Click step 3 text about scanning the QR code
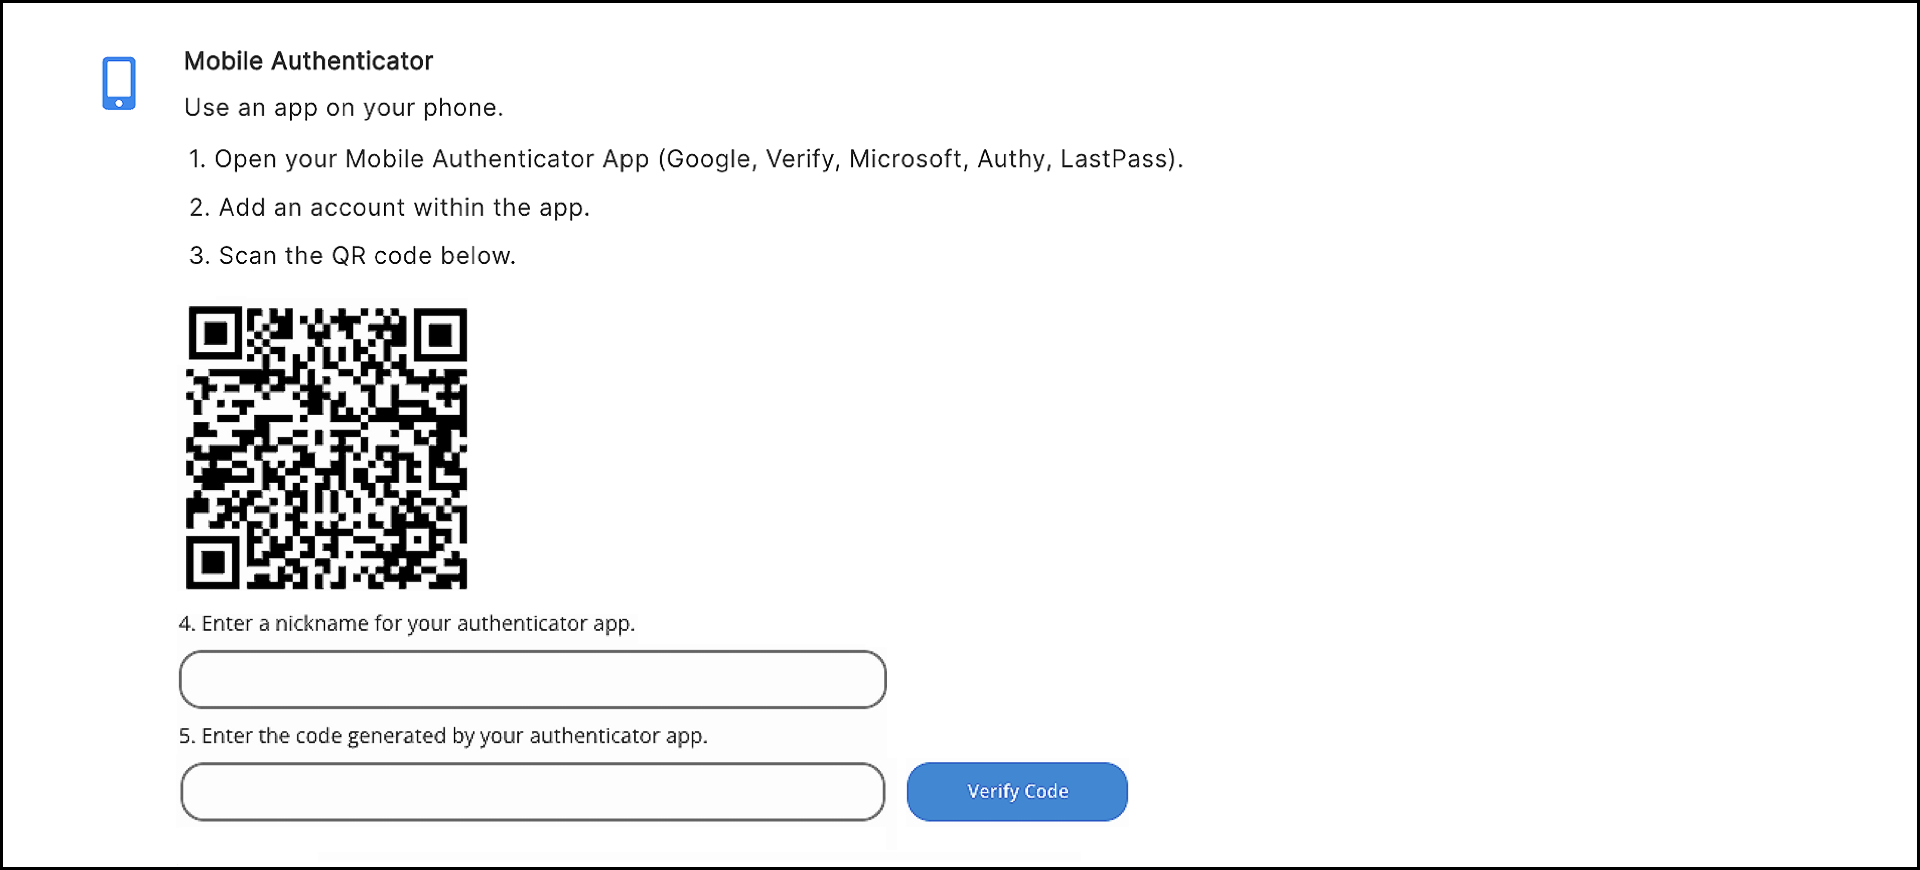1920x870 pixels. click(353, 255)
